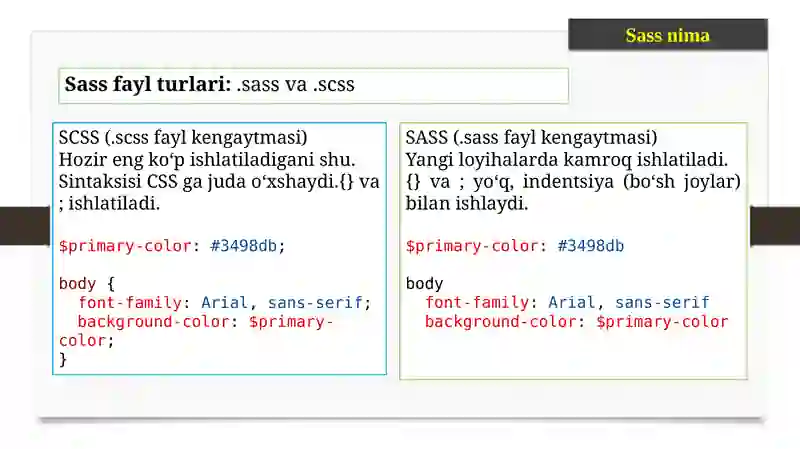
Task: Click the "Yangi loyihalarda kamroq ishlatiladi" sentence
Action: (566, 159)
